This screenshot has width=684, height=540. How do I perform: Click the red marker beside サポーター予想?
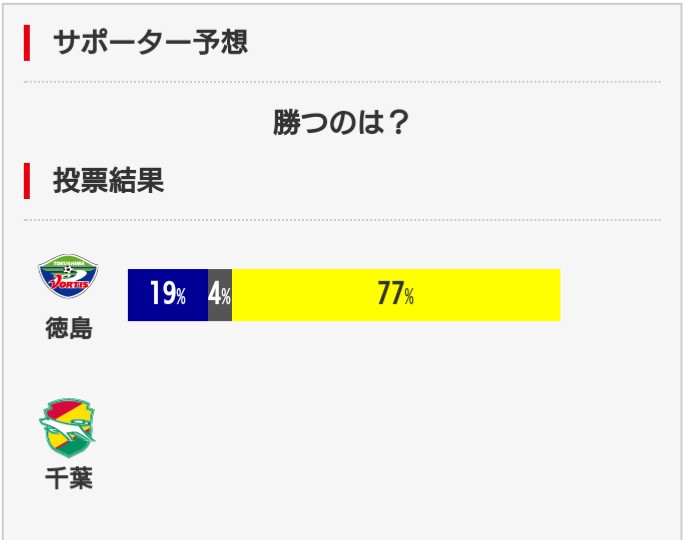[x=27, y=43]
